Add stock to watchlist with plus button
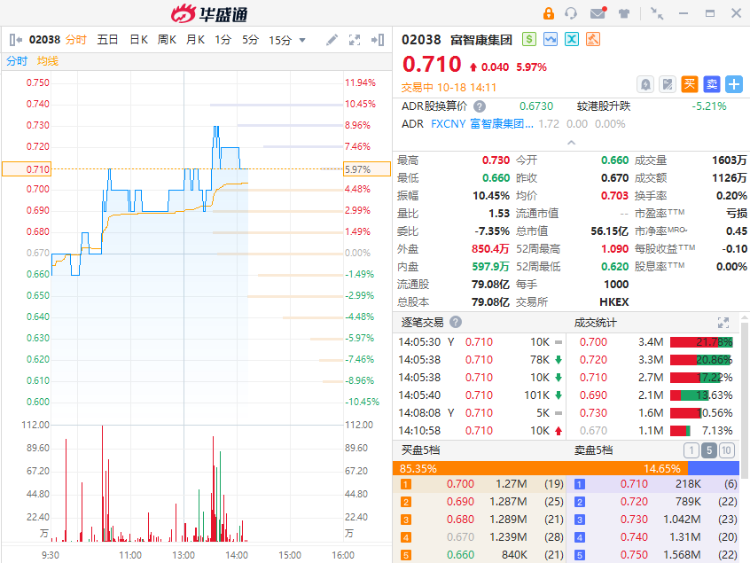Viewport: 750px width, 563px height. [x=734, y=84]
